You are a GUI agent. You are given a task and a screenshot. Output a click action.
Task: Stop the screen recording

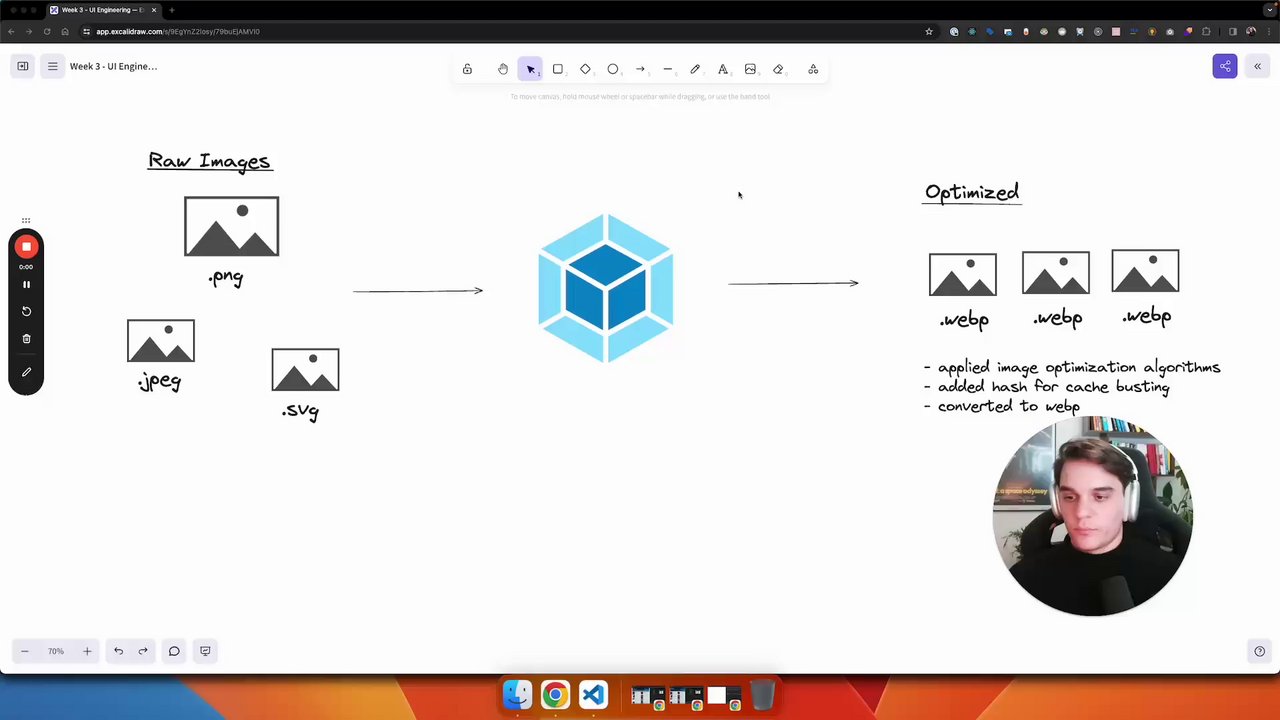(x=26, y=247)
